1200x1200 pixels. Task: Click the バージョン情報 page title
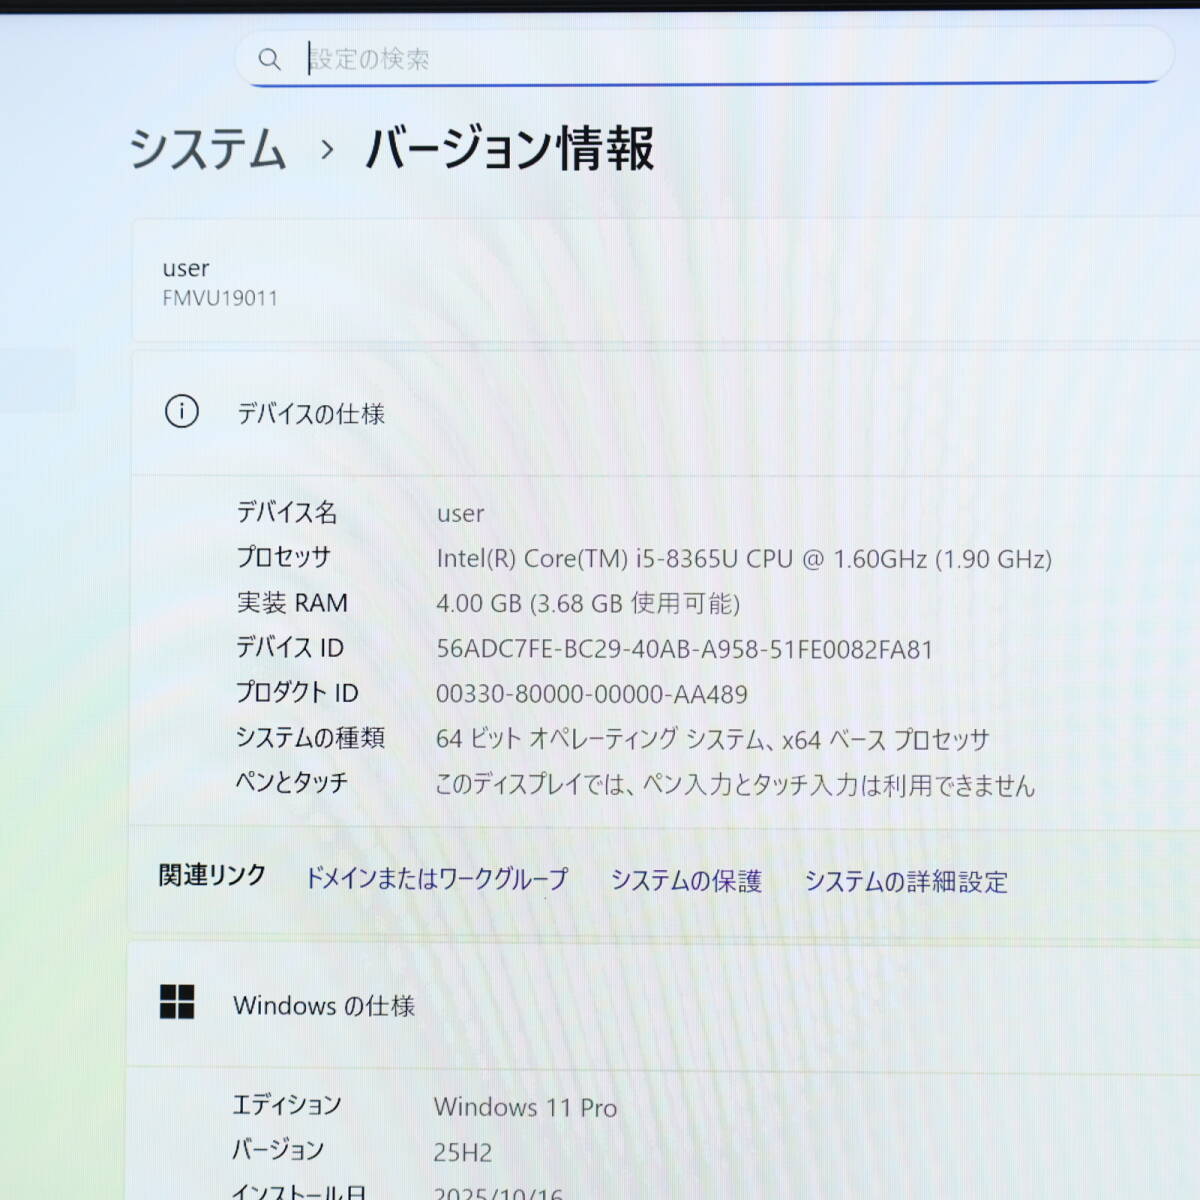510,149
